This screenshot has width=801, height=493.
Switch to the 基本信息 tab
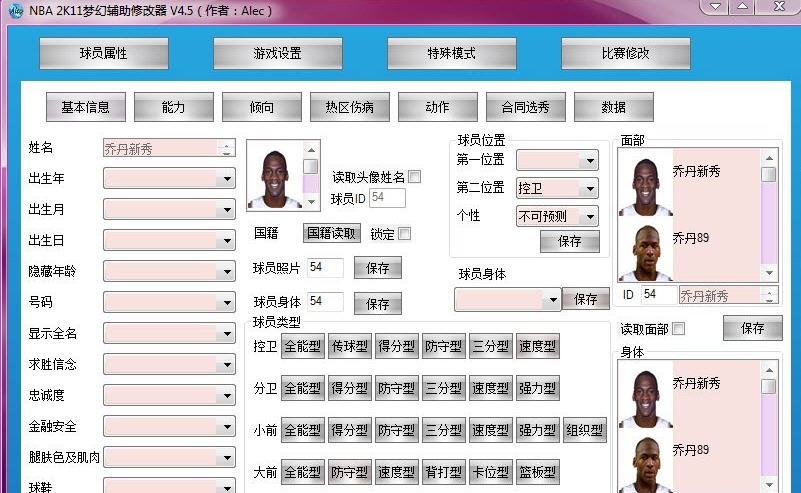click(x=86, y=107)
